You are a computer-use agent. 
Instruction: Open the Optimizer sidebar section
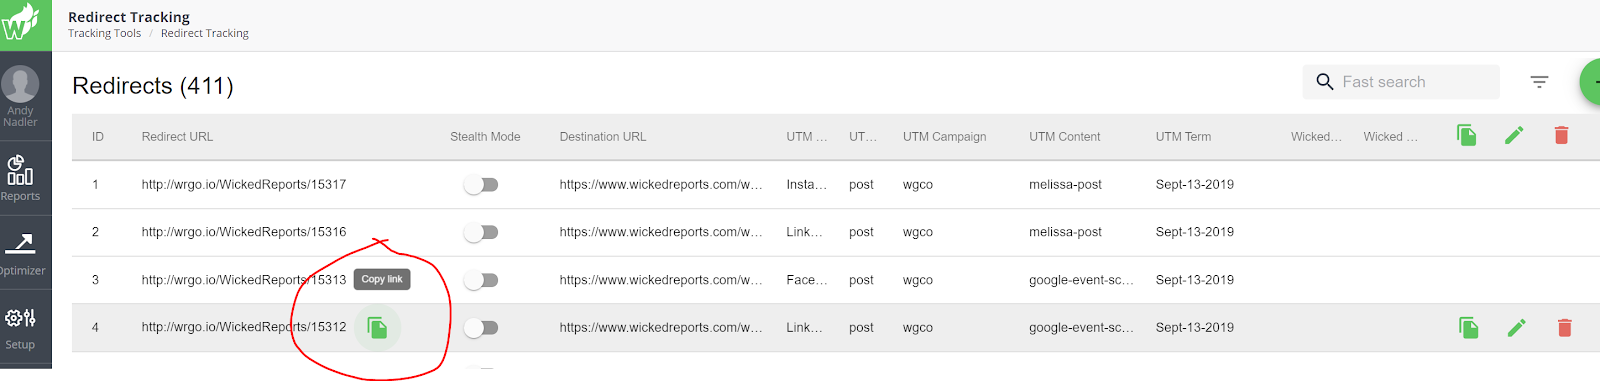point(21,253)
